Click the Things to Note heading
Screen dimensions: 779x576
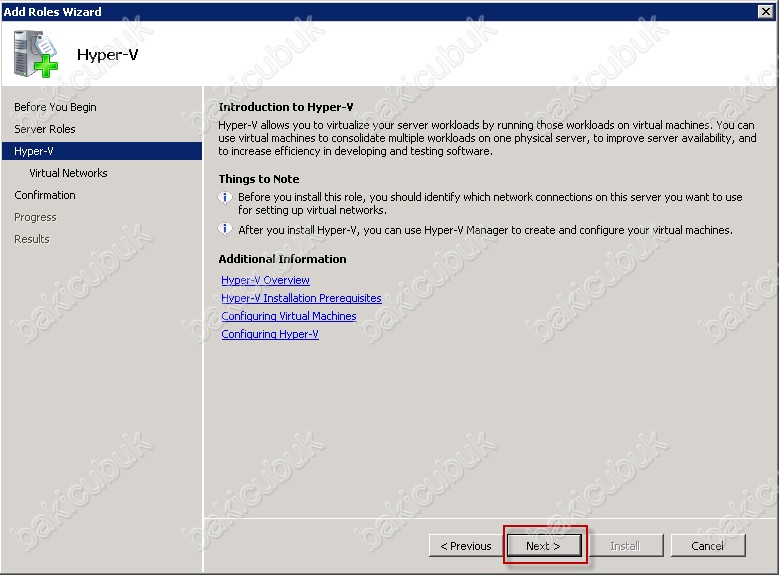coord(258,179)
